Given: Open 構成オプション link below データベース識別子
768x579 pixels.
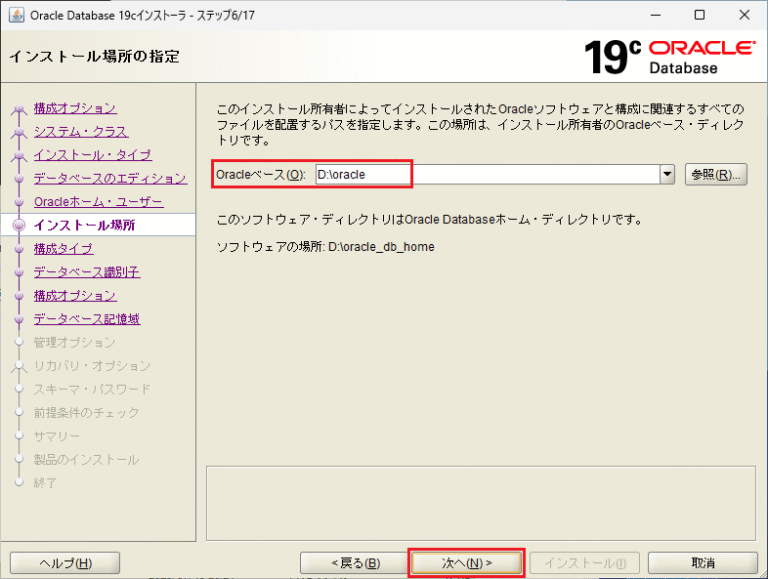Looking at the screenshot, I should pos(75,295).
